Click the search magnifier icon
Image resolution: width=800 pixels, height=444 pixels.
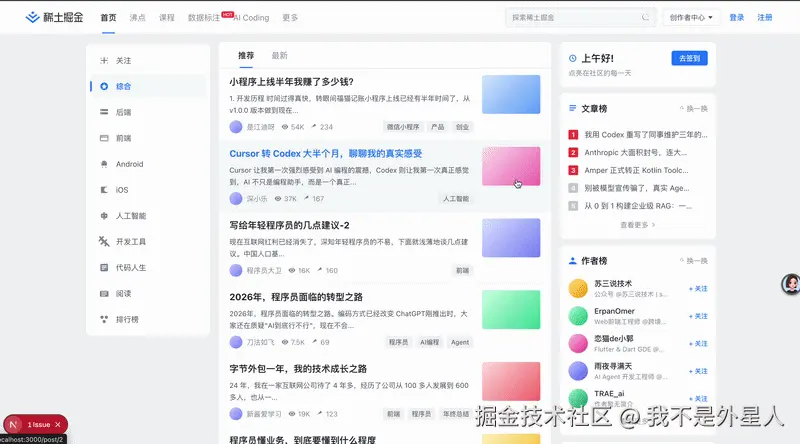(x=645, y=17)
